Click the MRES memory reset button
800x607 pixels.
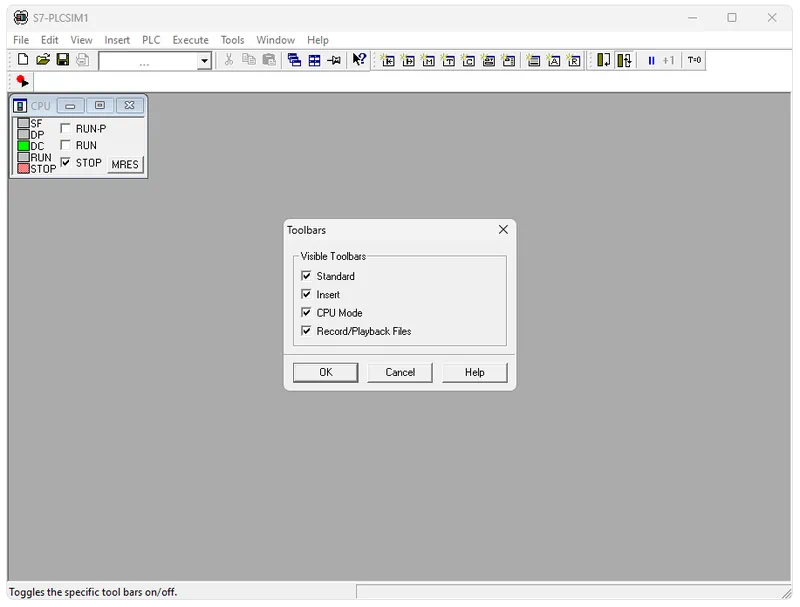[x=125, y=164]
